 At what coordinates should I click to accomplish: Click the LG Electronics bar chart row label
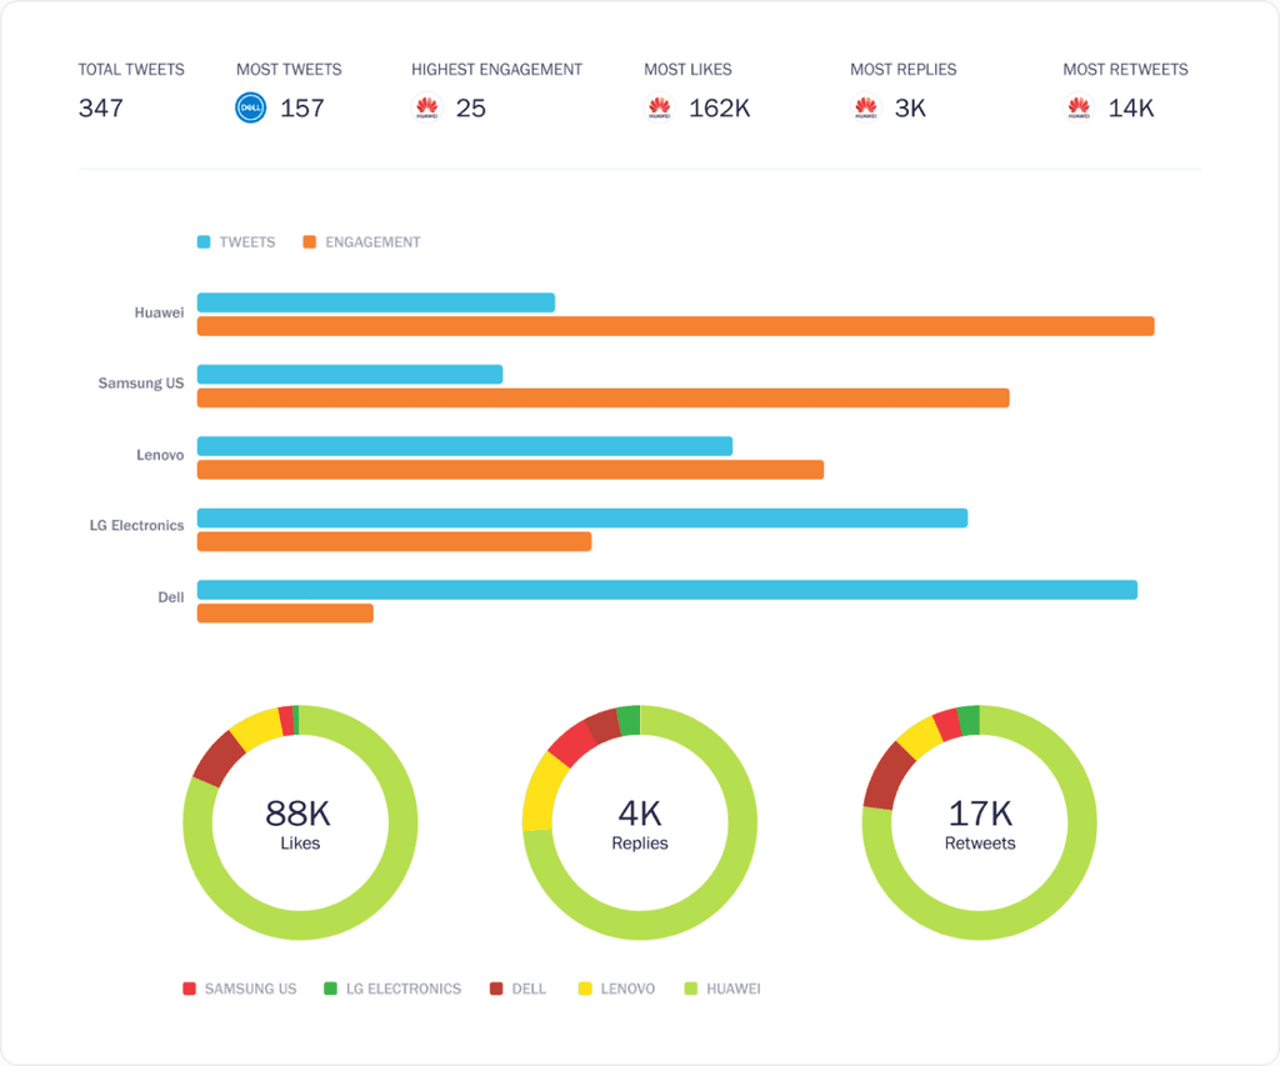pyautogui.click(x=137, y=525)
